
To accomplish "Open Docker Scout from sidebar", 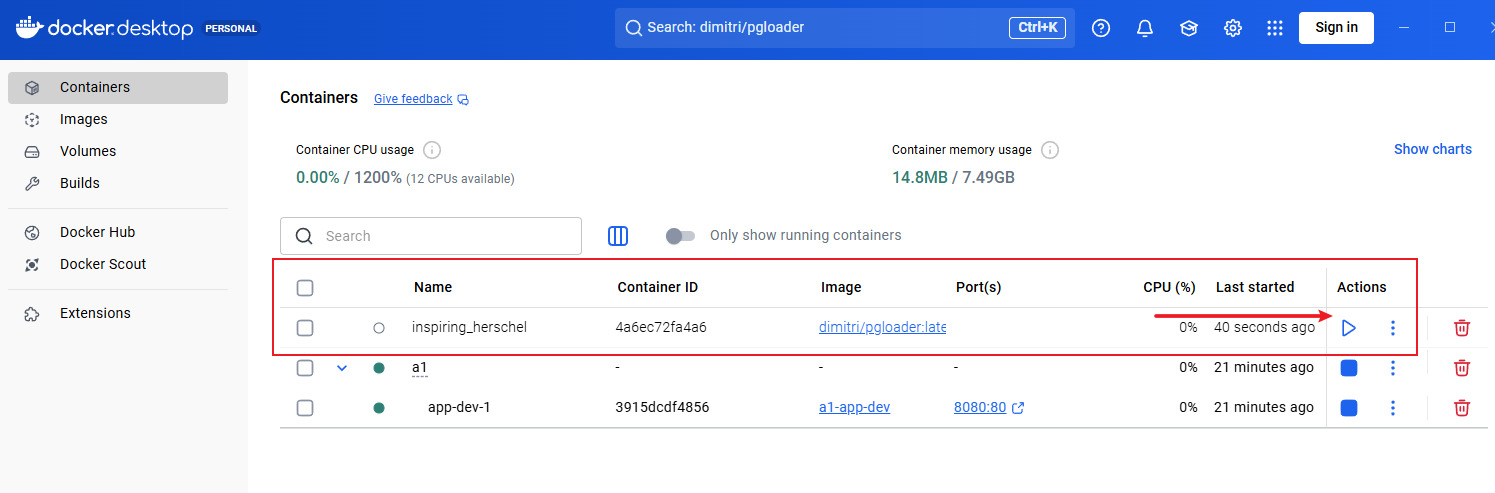I will (x=118, y=264).
